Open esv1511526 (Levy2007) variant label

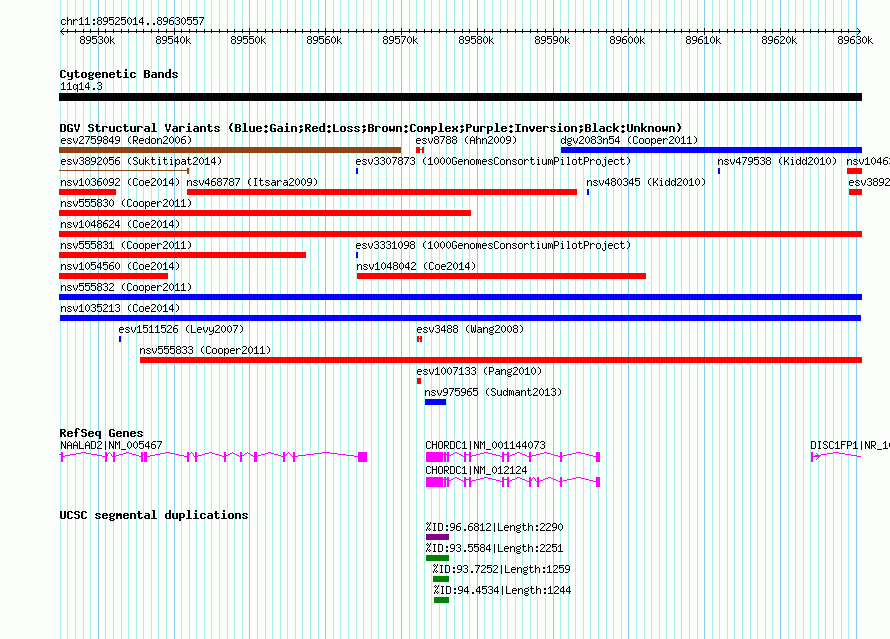point(181,329)
